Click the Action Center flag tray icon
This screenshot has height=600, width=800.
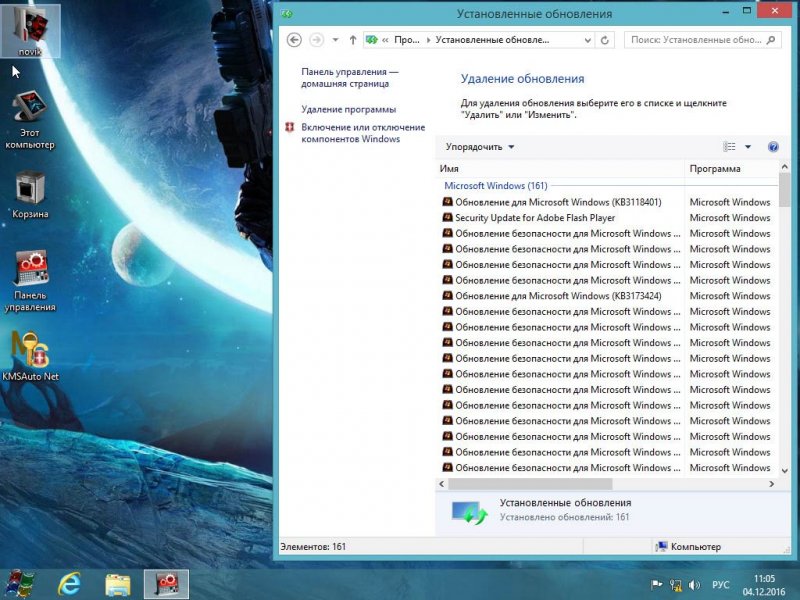(x=656, y=585)
